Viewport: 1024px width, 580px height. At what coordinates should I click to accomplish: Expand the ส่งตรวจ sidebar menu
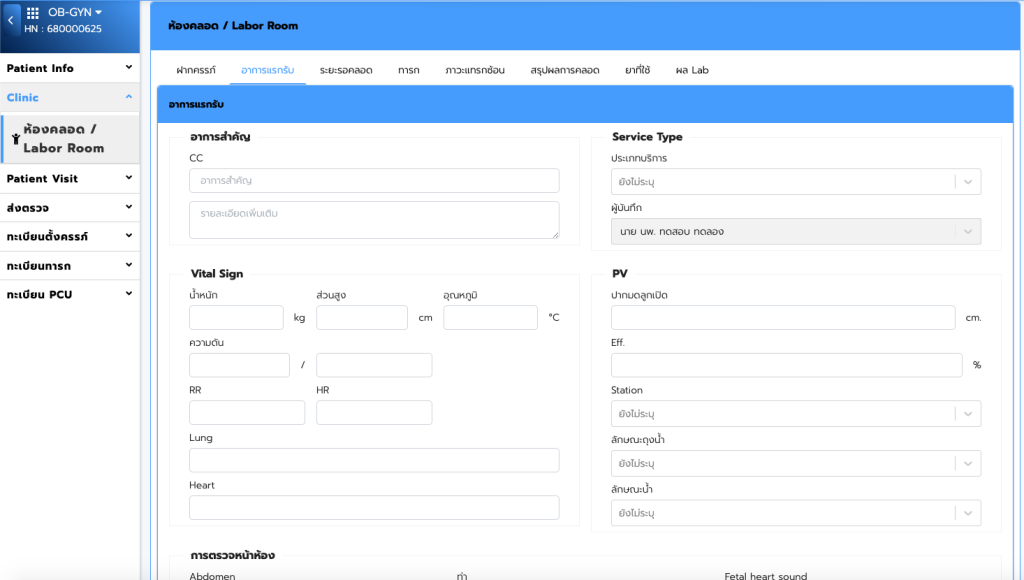click(69, 207)
